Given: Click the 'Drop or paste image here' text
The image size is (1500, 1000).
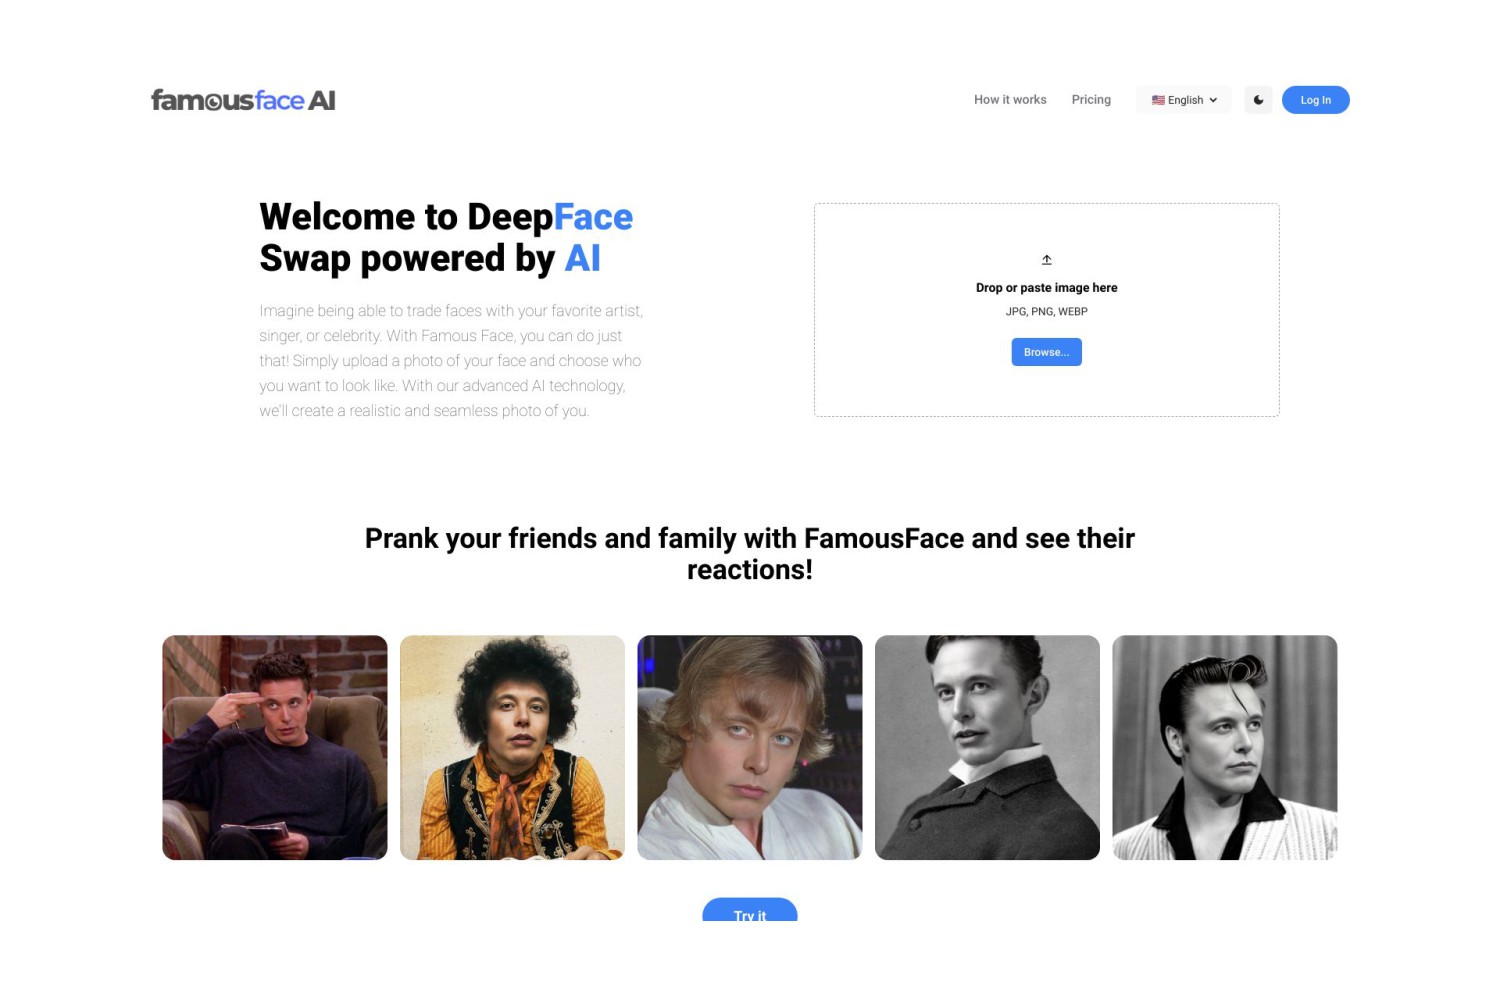Looking at the screenshot, I should point(1047,288).
